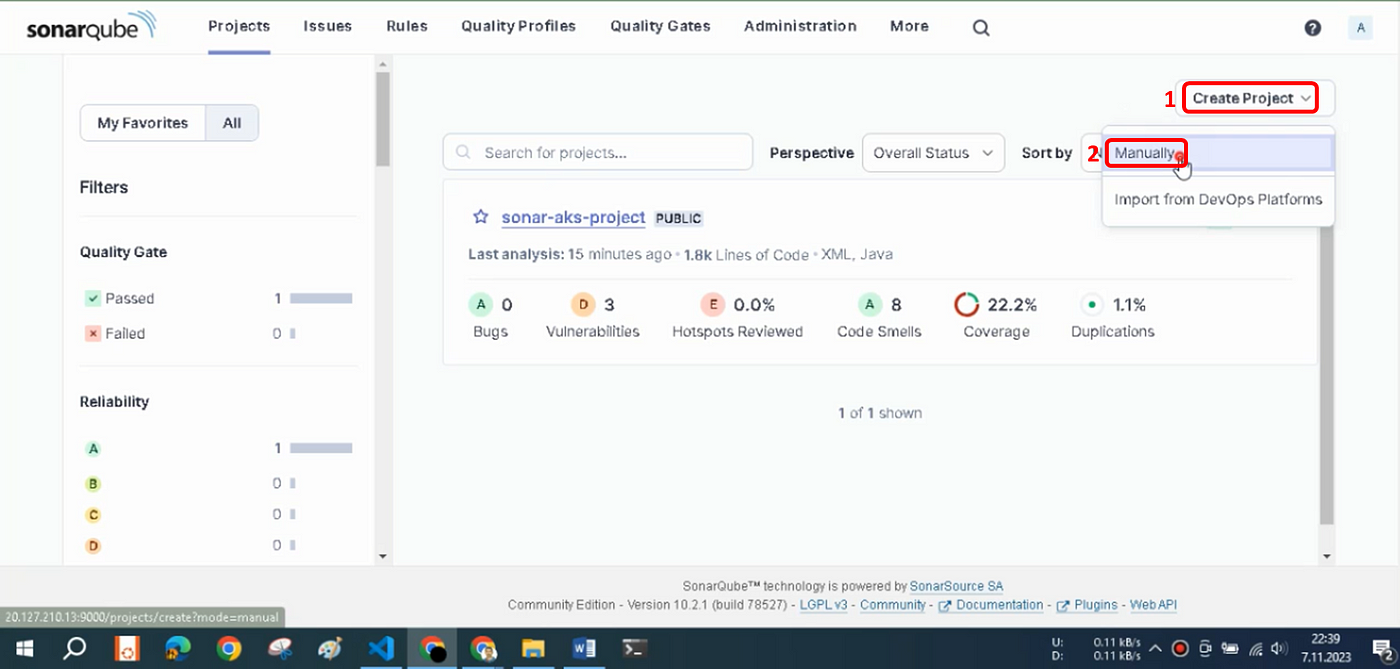Open the Perspective Overall Status dropdown
Image resolution: width=1400 pixels, height=669 pixels.
(933, 153)
